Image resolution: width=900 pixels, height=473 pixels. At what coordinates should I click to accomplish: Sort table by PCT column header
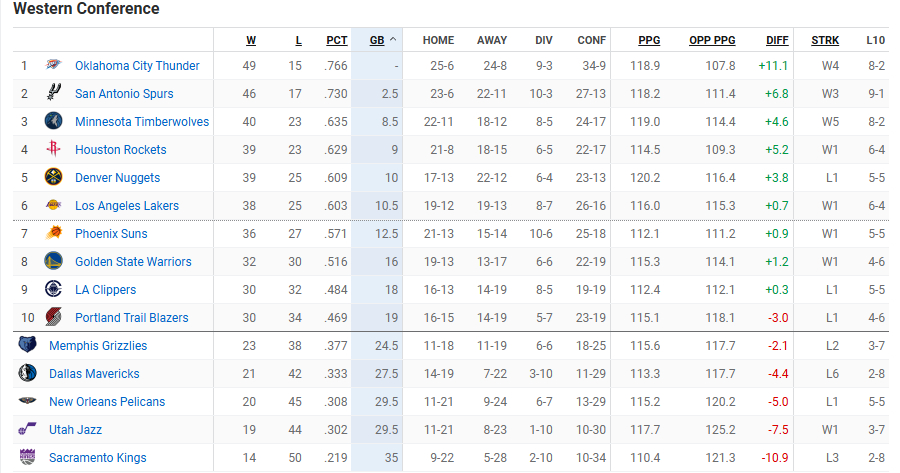[336, 40]
